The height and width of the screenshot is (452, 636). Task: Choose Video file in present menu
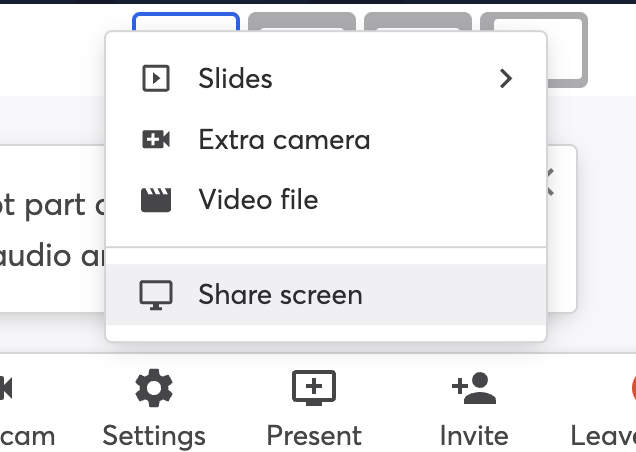[326, 200]
